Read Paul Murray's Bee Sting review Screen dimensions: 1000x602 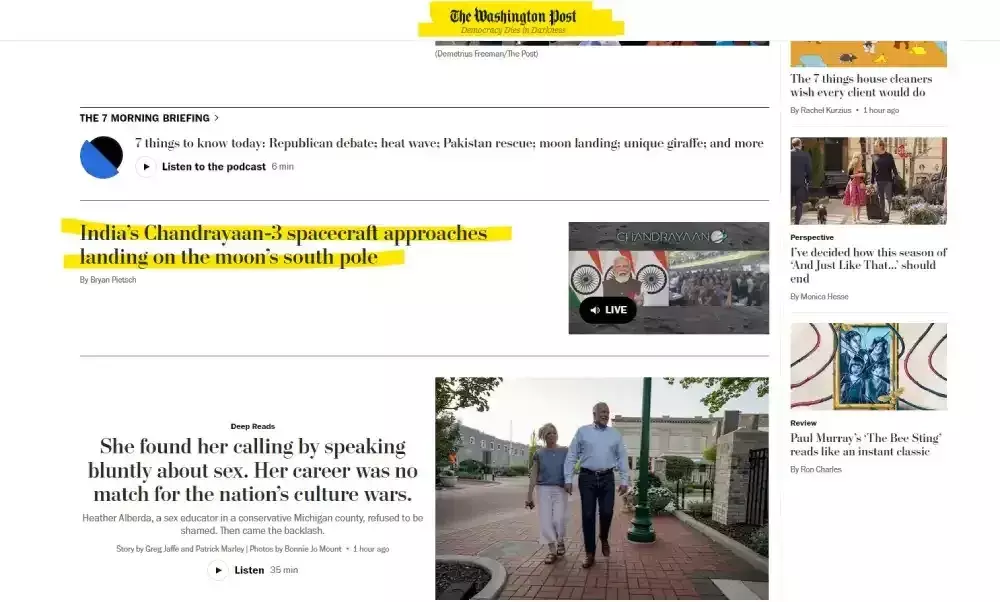(865, 444)
